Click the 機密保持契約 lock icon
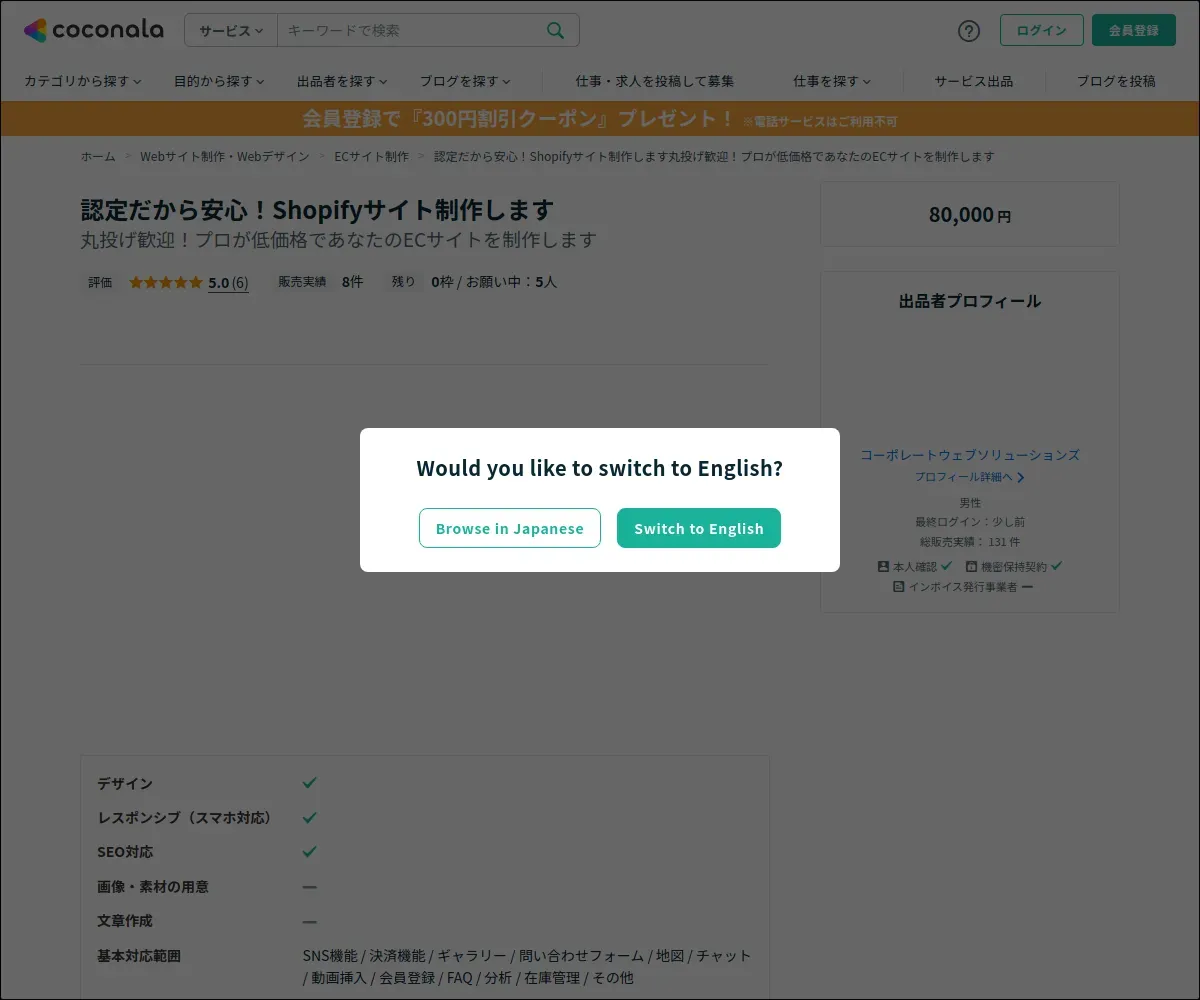The width and height of the screenshot is (1200, 1000). (971, 566)
